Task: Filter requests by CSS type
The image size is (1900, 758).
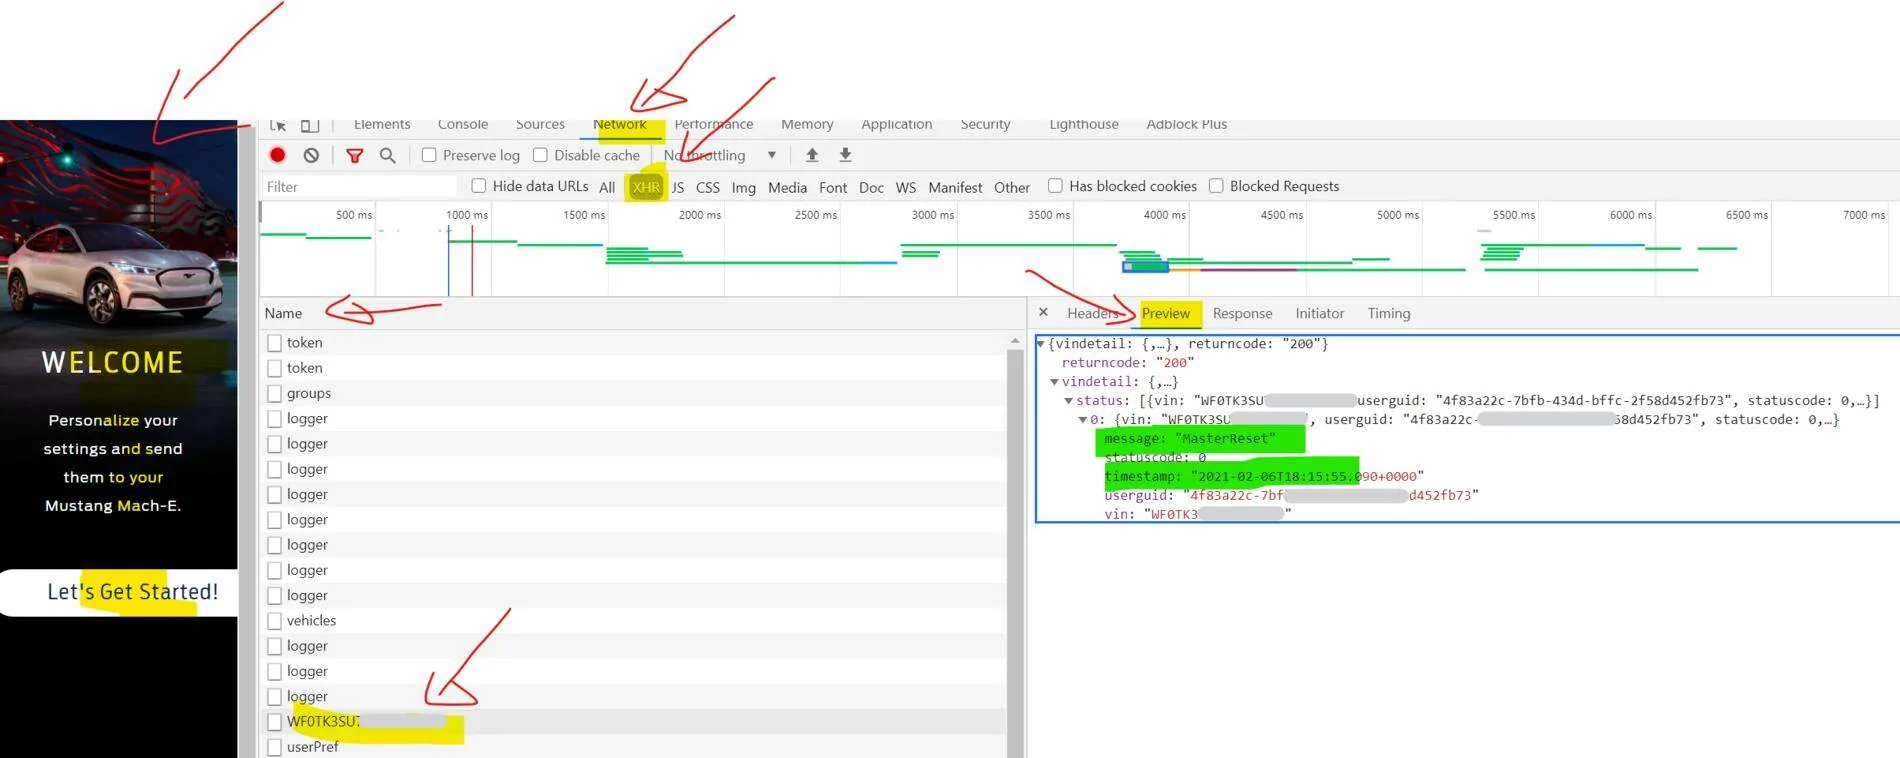Action: (x=708, y=187)
